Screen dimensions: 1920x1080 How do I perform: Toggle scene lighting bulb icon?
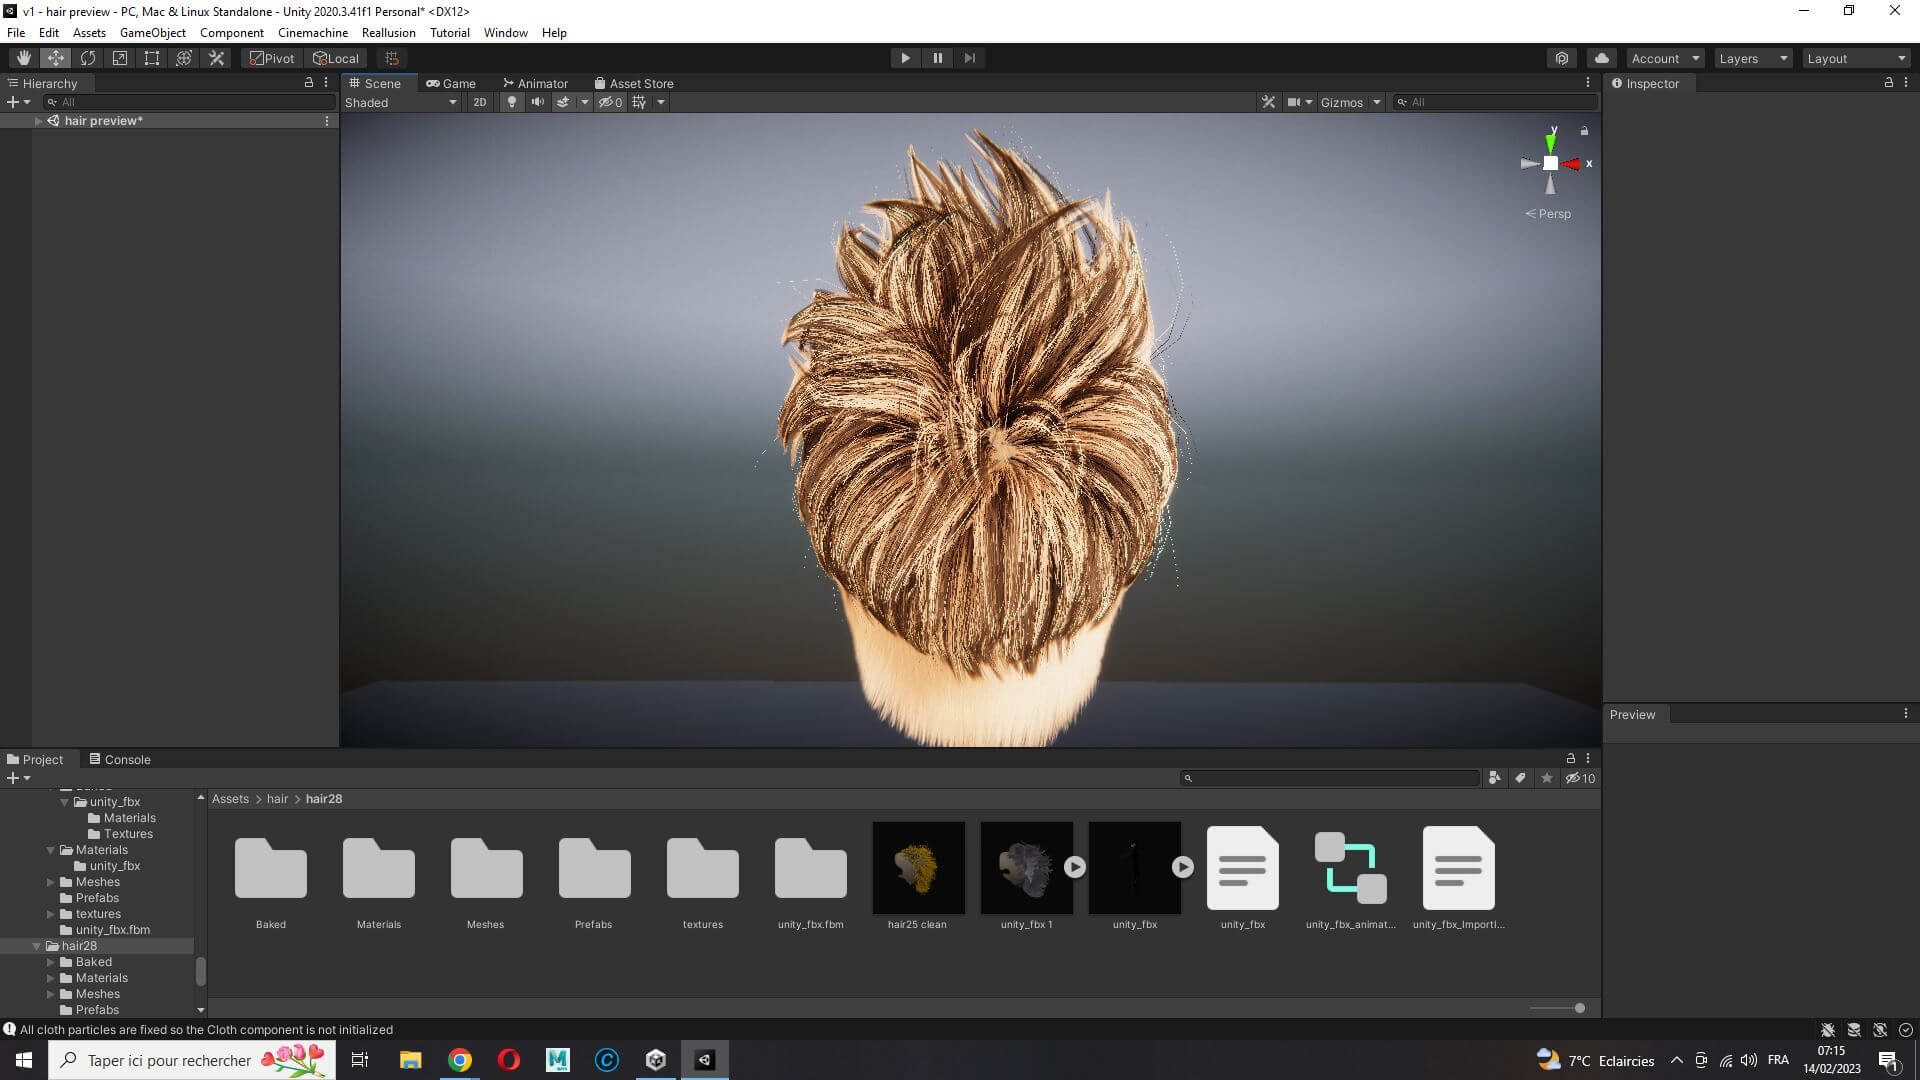pos(512,102)
